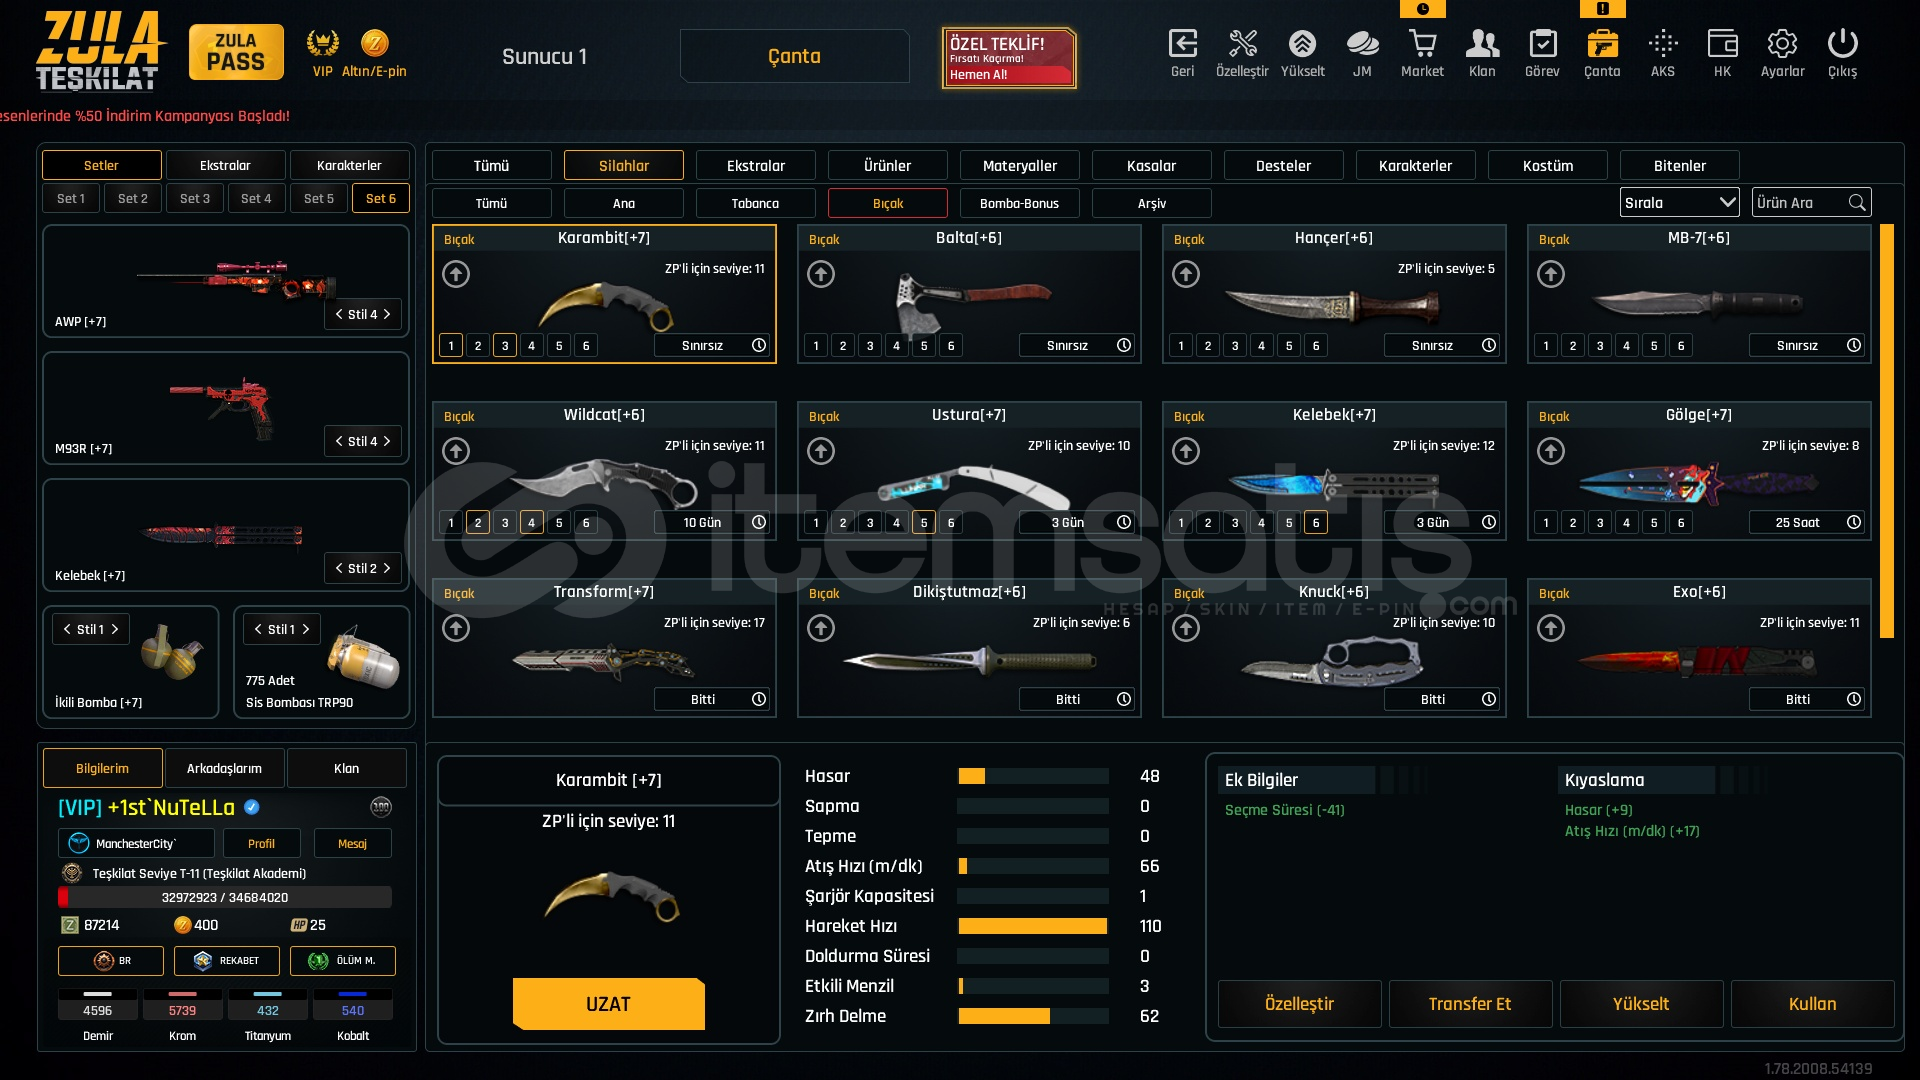Screen dimensions: 1920x1080
Task: Open Ayarlar settings gear
Action: (1782, 44)
